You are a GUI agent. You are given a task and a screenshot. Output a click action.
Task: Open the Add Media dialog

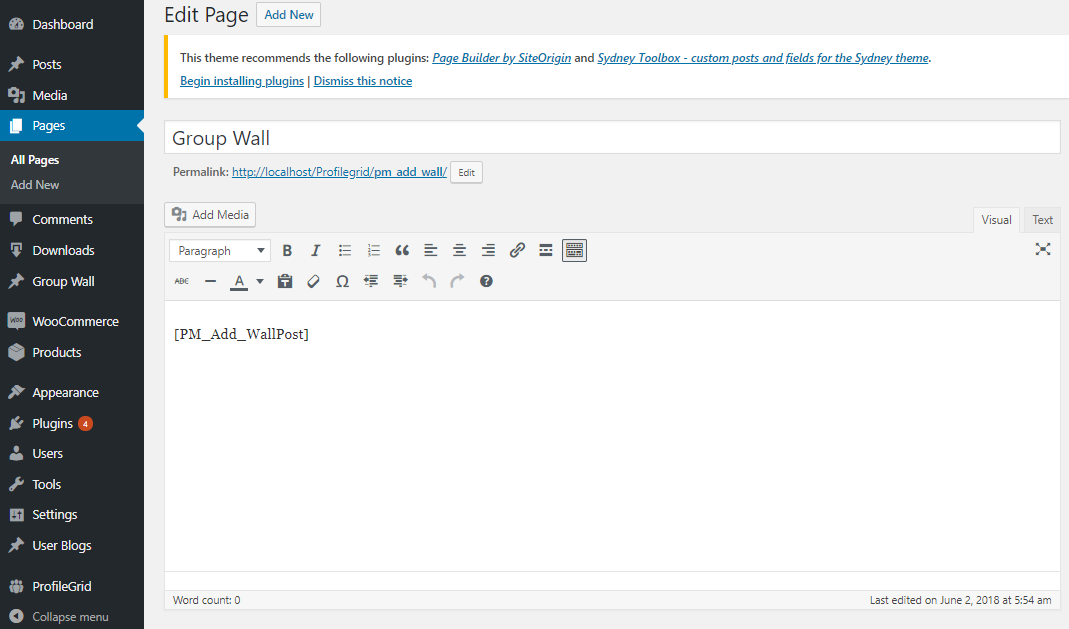click(x=209, y=214)
